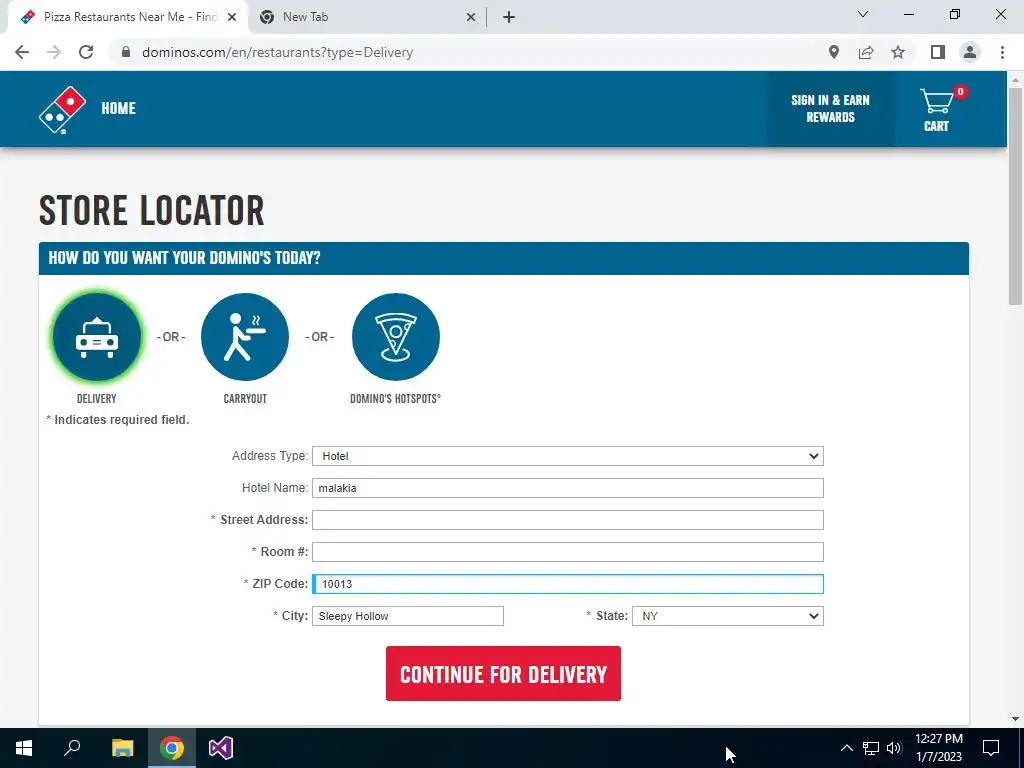Toggle the browser side panel
The width and height of the screenshot is (1024, 768).
pyautogui.click(x=938, y=52)
